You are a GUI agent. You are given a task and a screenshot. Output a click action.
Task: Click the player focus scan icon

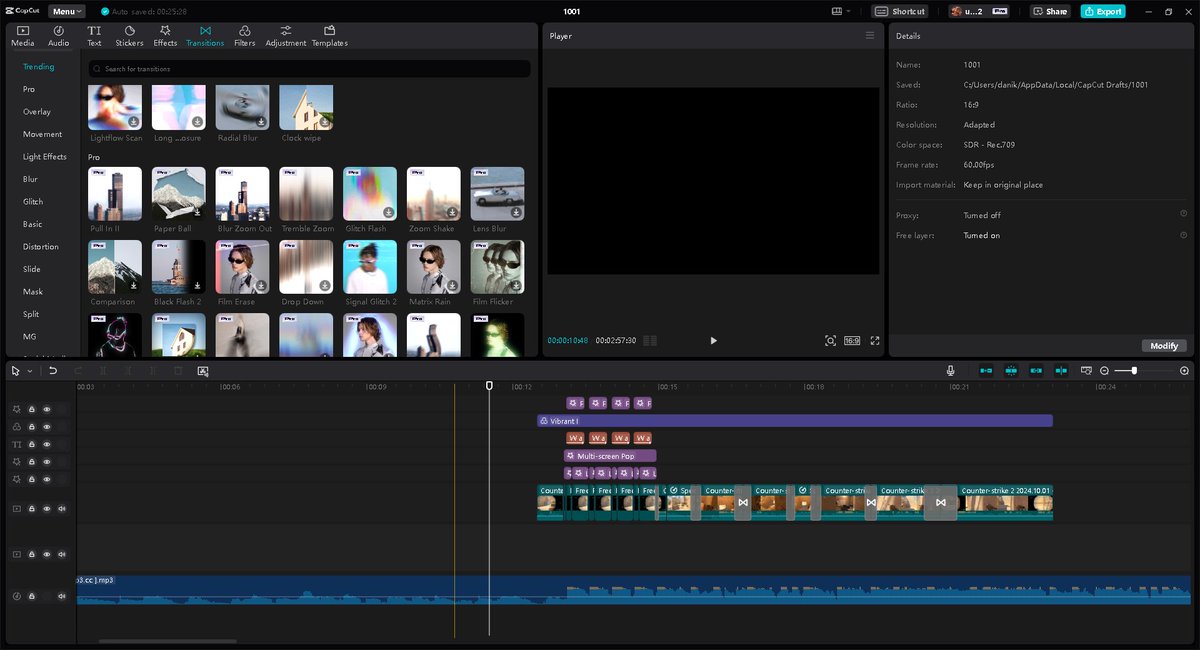830,341
